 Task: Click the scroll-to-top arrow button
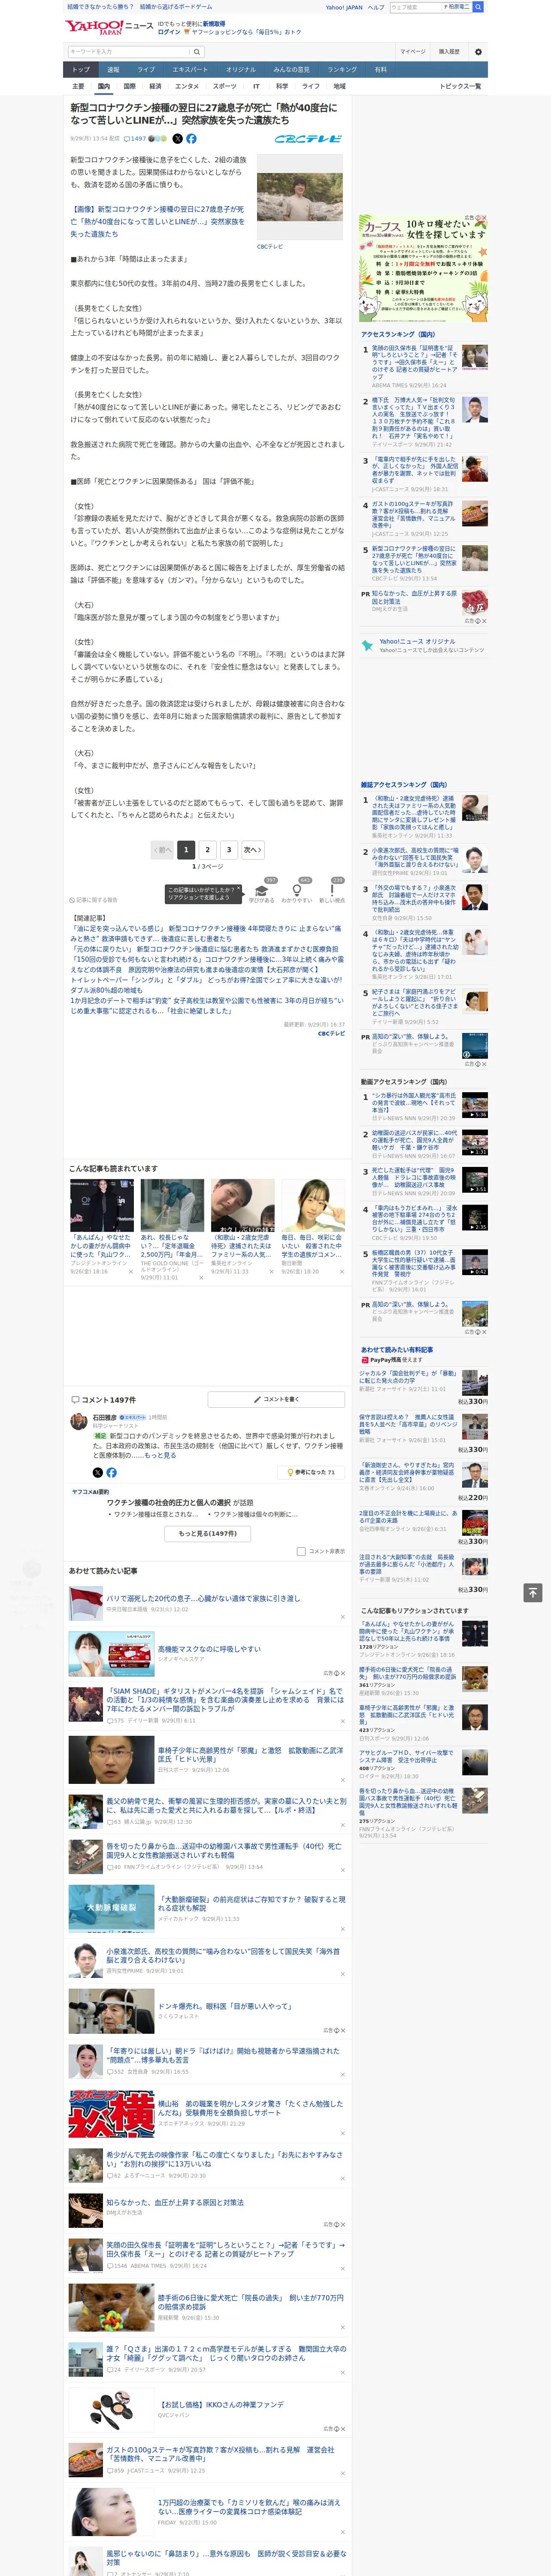pyautogui.click(x=533, y=1593)
